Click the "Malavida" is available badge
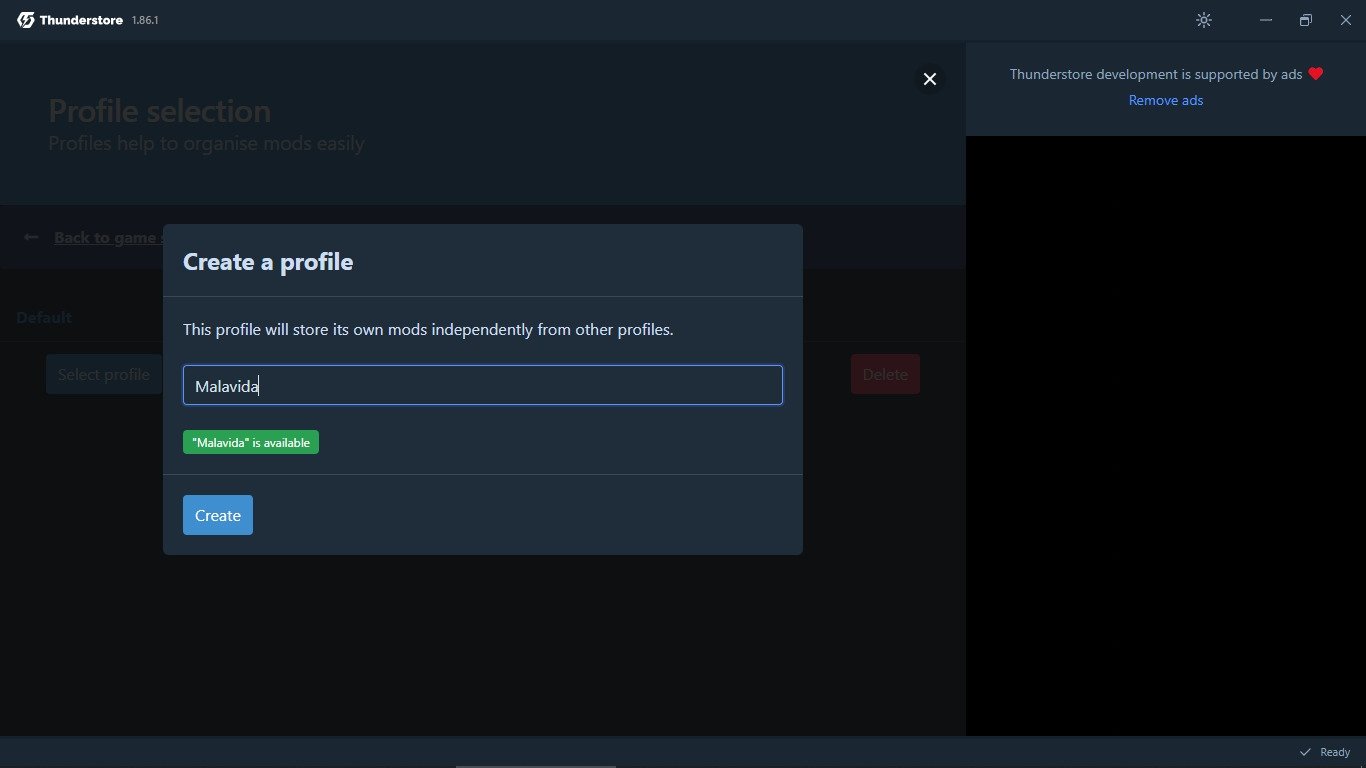This screenshot has width=1366, height=768. click(x=251, y=442)
